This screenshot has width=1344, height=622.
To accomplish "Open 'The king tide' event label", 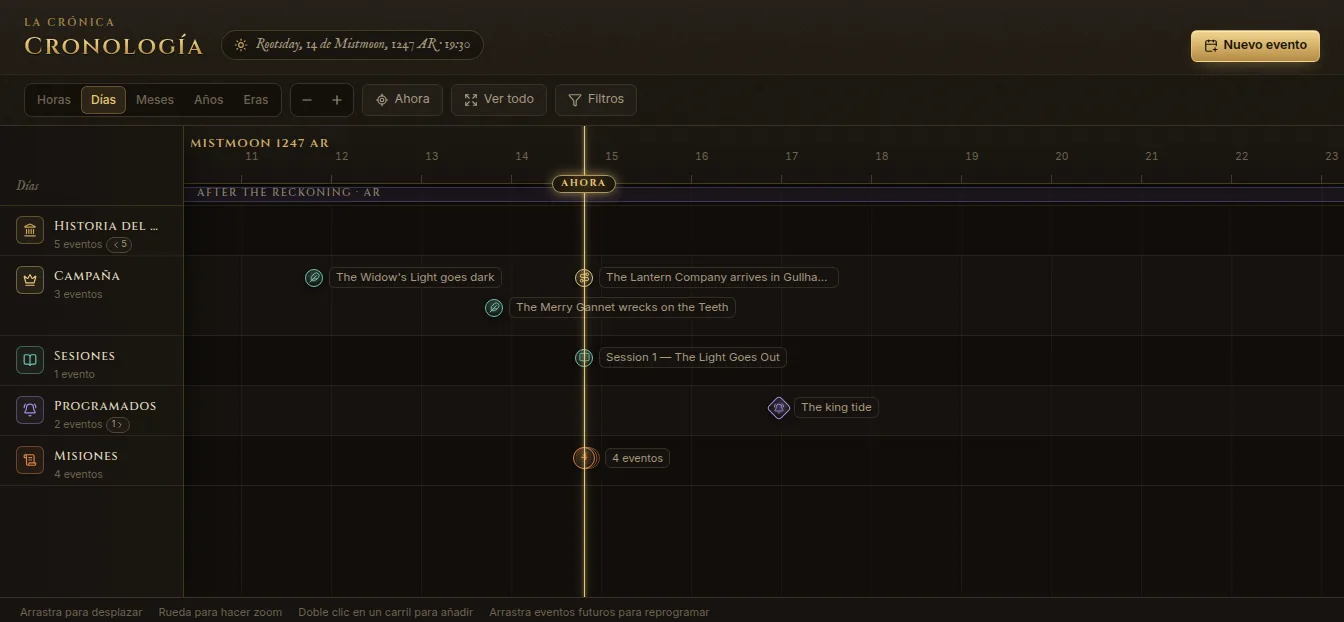I will coord(836,408).
